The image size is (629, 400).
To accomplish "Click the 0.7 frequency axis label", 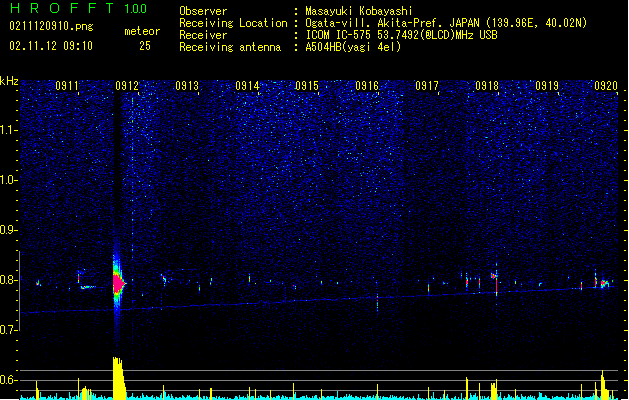I will pyautogui.click(x=9, y=330).
